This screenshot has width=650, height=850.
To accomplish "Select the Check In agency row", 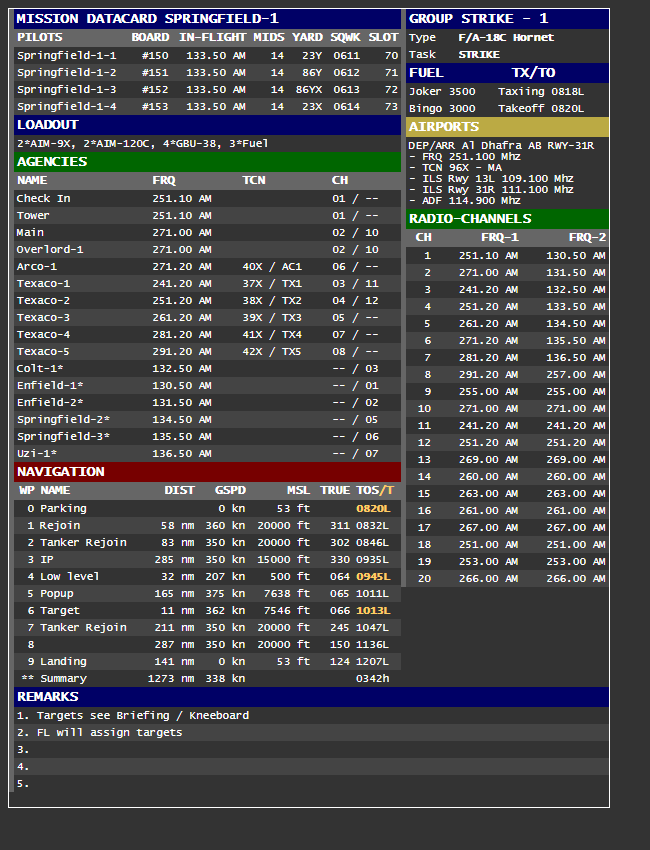I will coord(208,198).
